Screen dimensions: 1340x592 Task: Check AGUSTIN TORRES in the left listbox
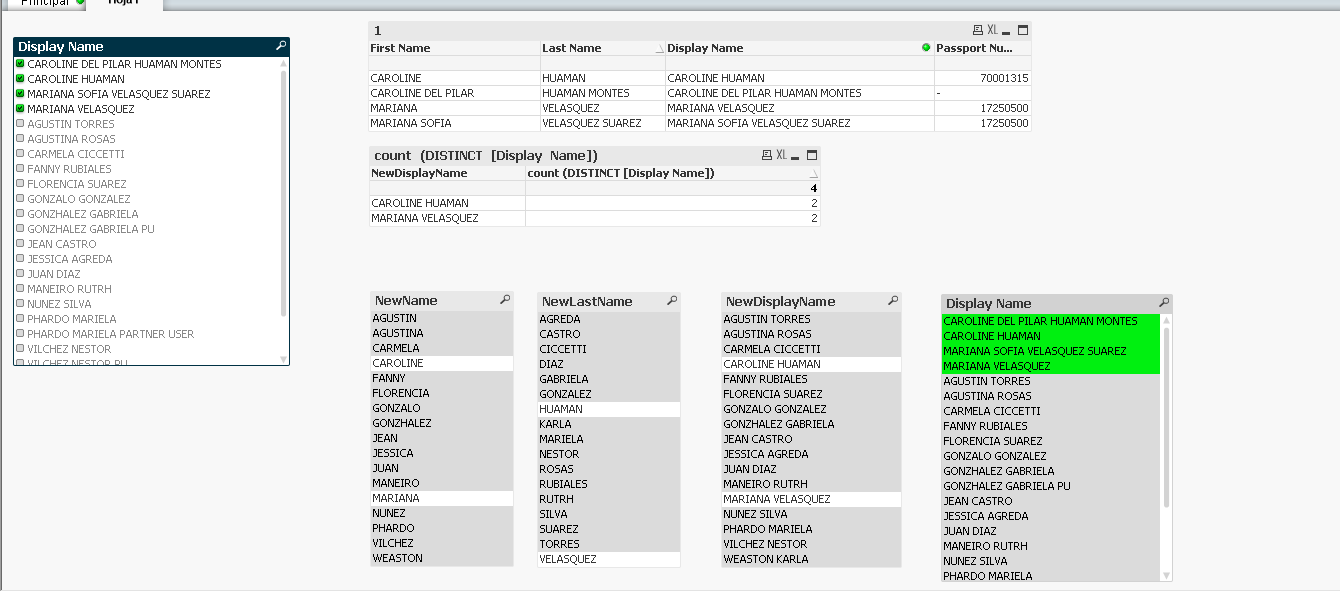click(x=21, y=123)
